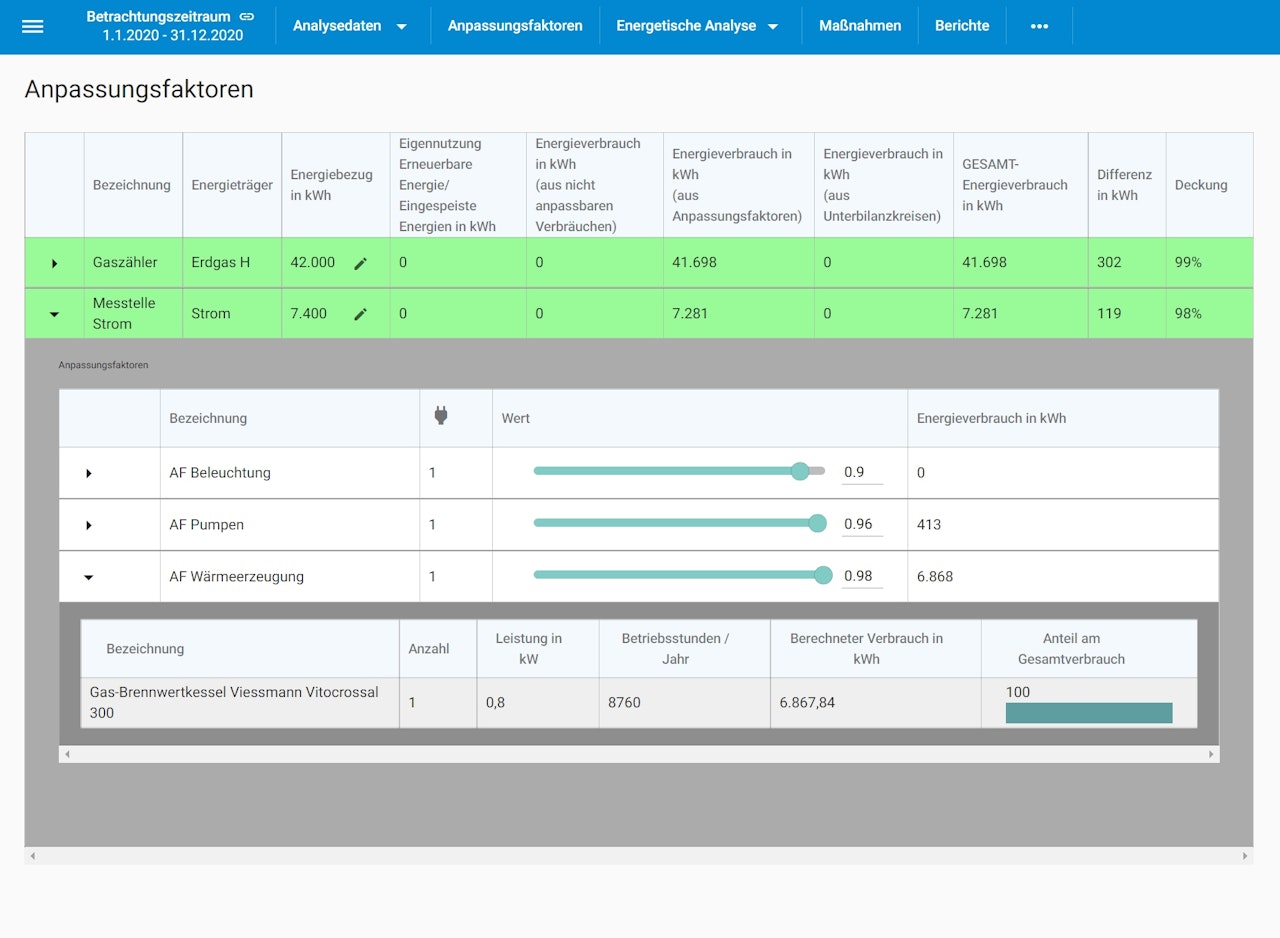
Task: Expand the AF Beleuchtung row
Action: coord(88,473)
